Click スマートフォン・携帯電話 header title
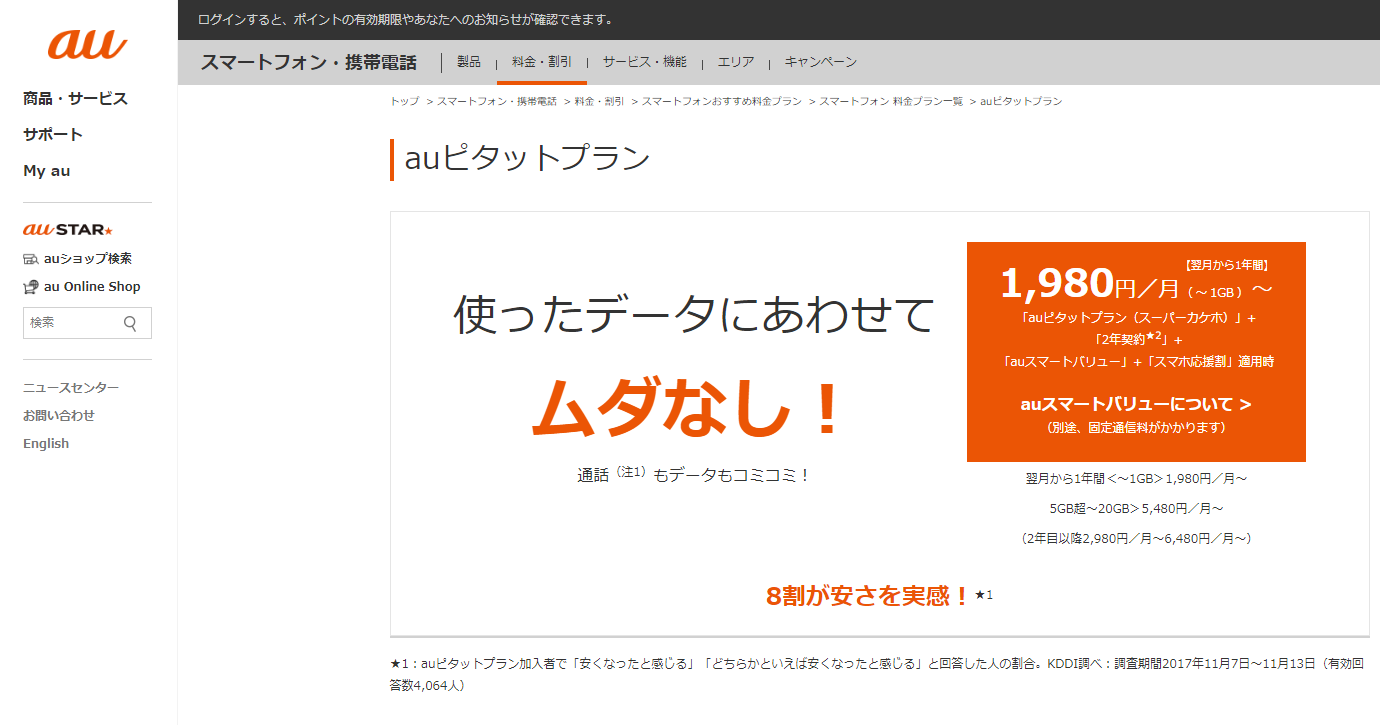The height and width of the screenshot is (725, 1380). pos(308,62)
